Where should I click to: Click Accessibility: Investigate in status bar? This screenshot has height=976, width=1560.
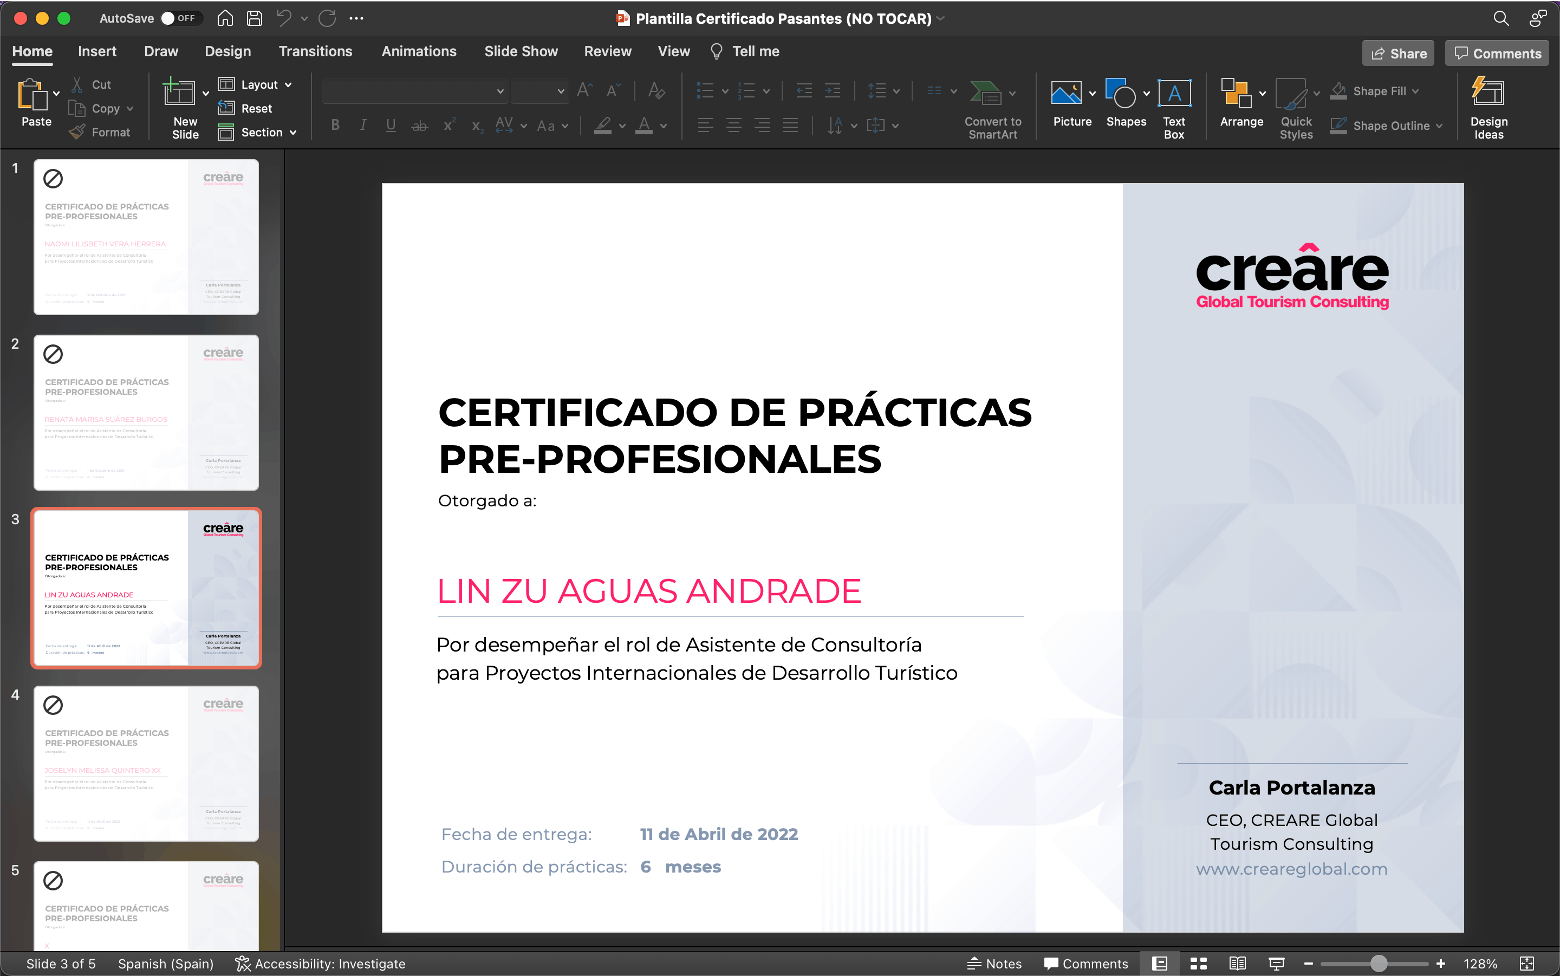[x=320, y=964]
